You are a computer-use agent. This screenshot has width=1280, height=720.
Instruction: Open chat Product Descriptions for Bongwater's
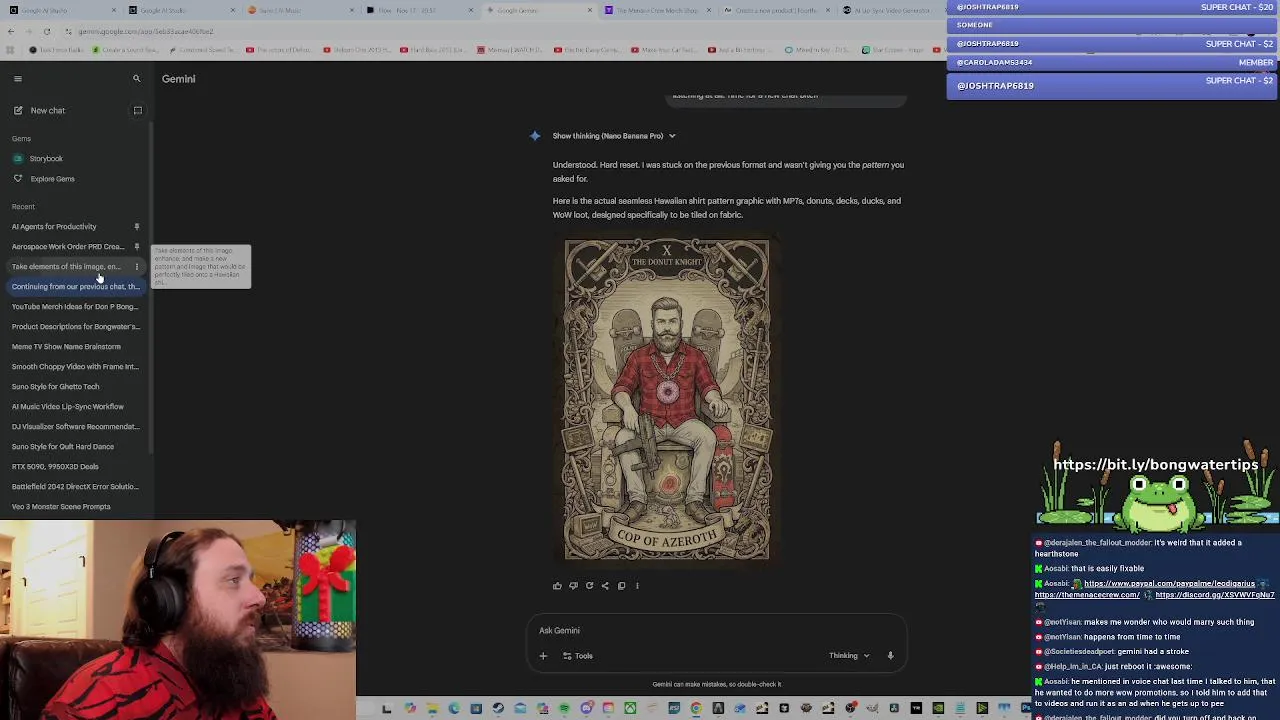point(75,326)
